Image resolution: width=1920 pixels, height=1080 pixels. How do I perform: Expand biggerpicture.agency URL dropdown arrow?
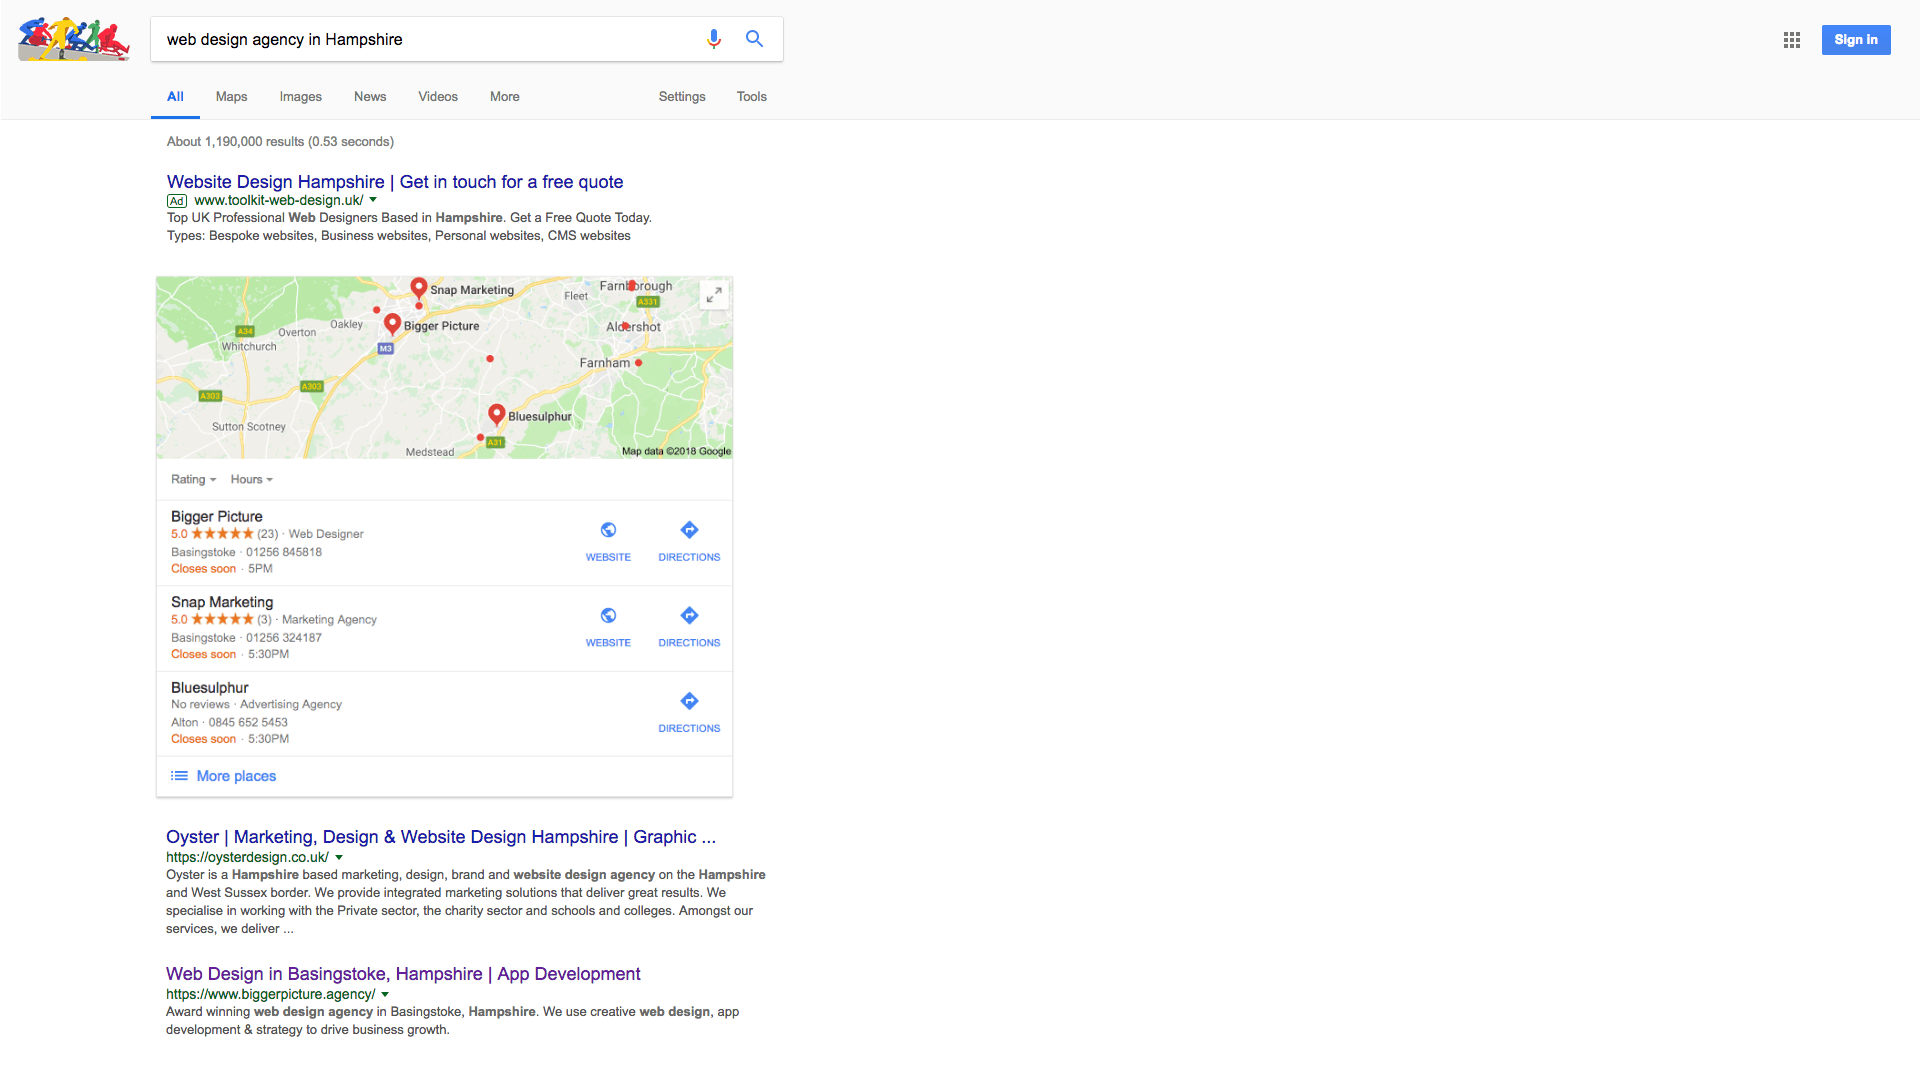tap(385, 994)
